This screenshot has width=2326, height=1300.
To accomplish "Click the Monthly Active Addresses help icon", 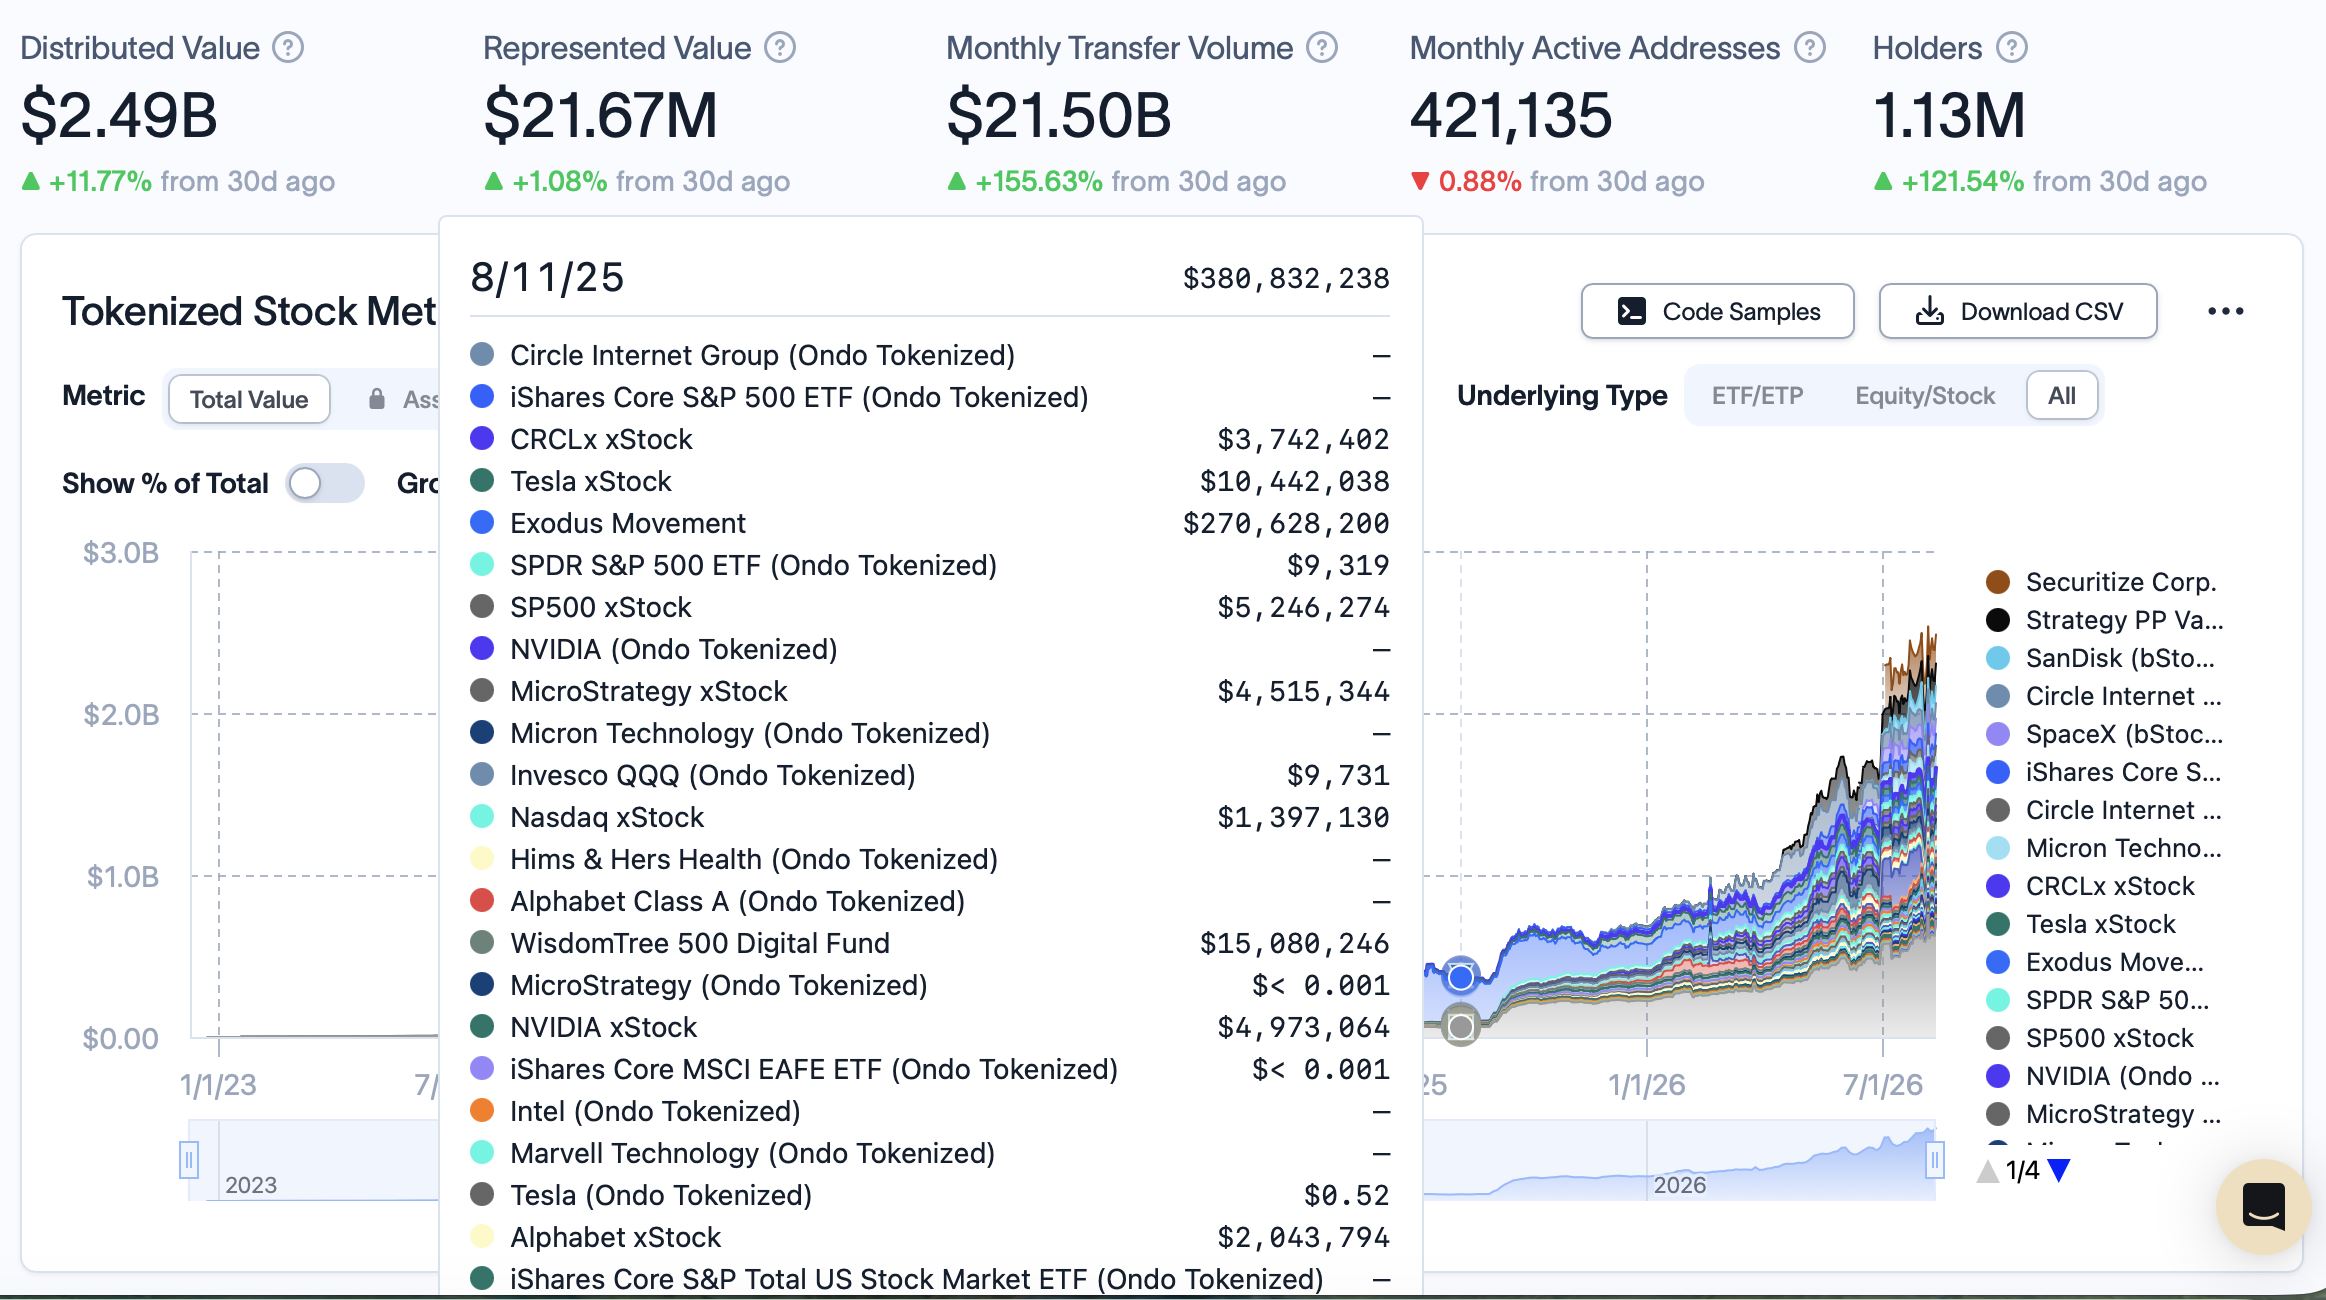I will [1809, 48].
